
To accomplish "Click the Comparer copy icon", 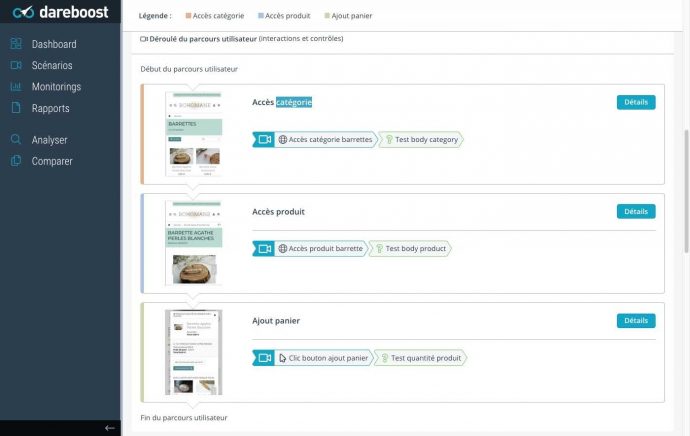I will 16,161.
